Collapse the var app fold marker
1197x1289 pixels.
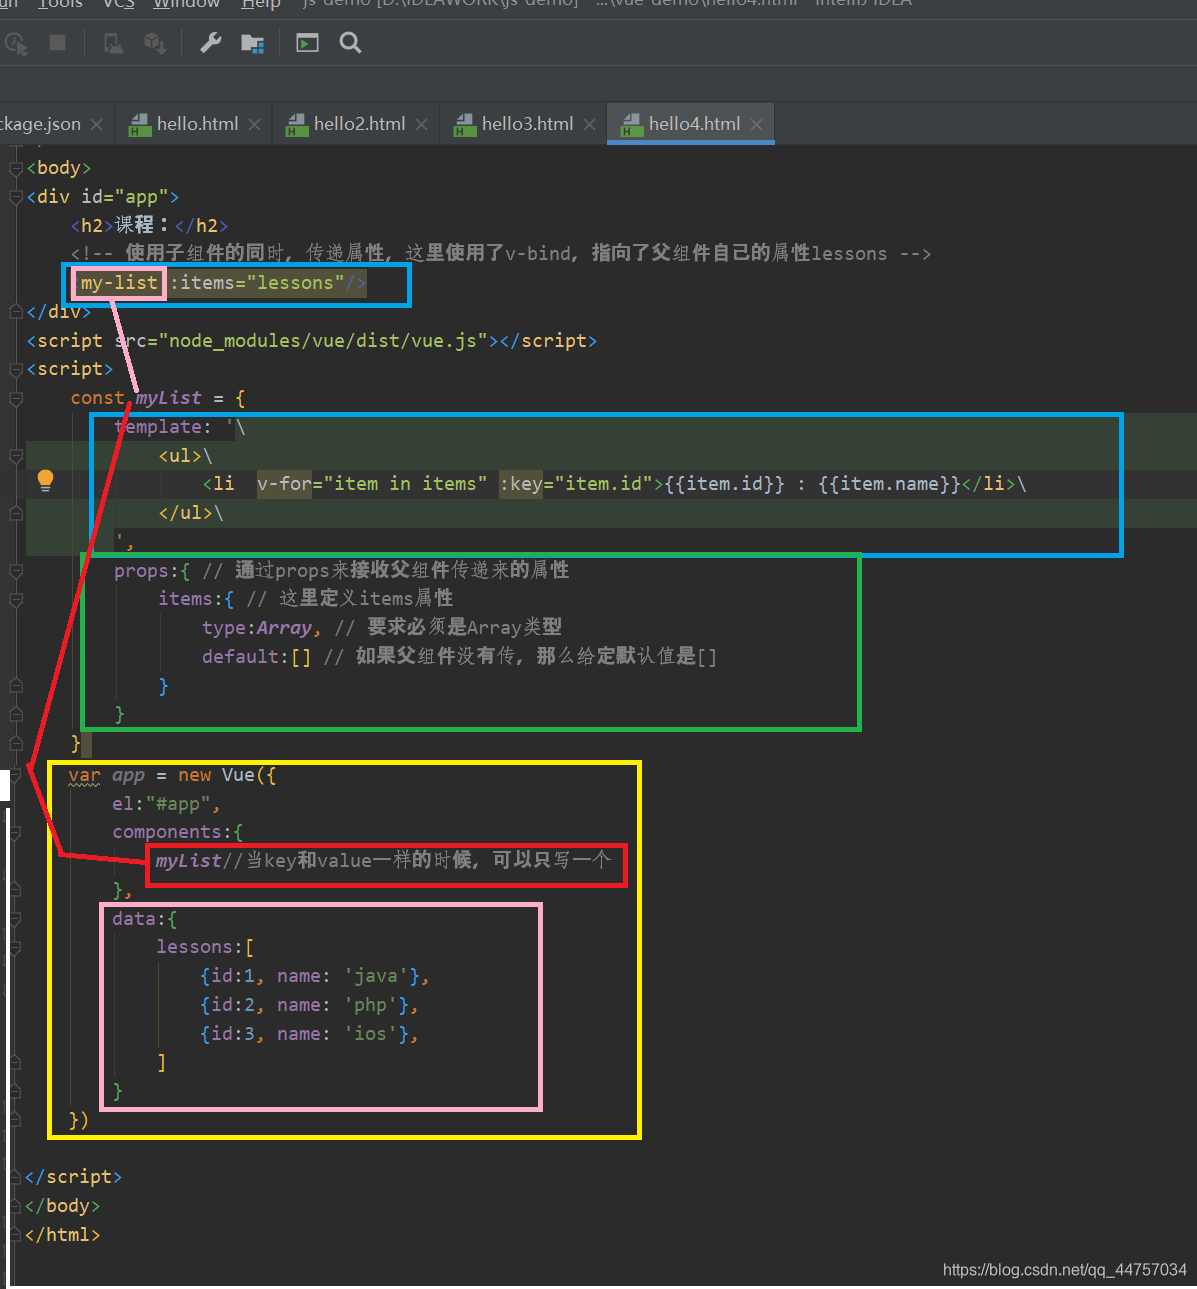(16, 775)
